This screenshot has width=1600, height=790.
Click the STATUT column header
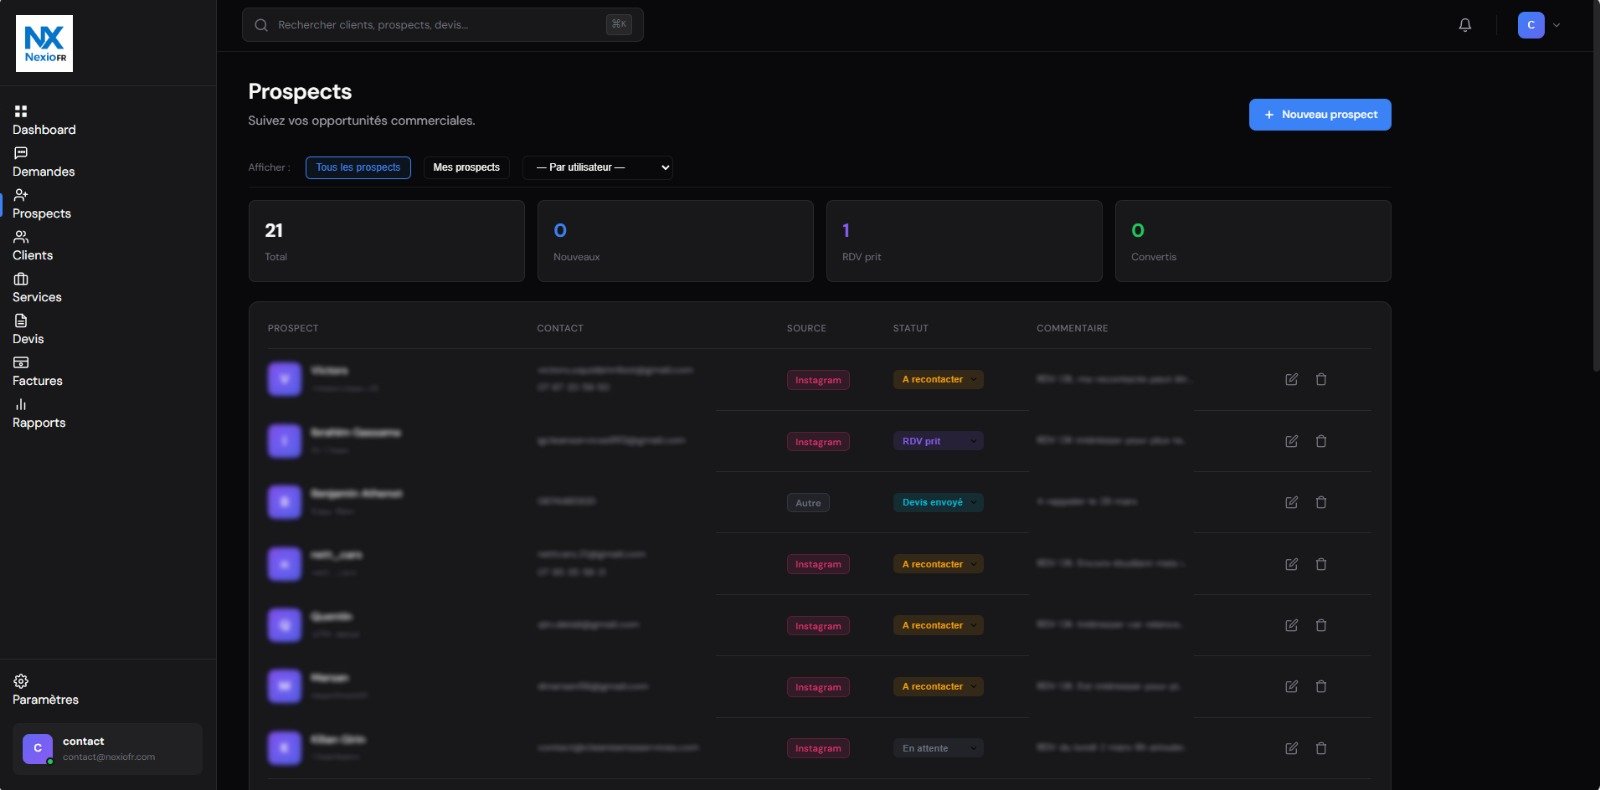(910, 328)
